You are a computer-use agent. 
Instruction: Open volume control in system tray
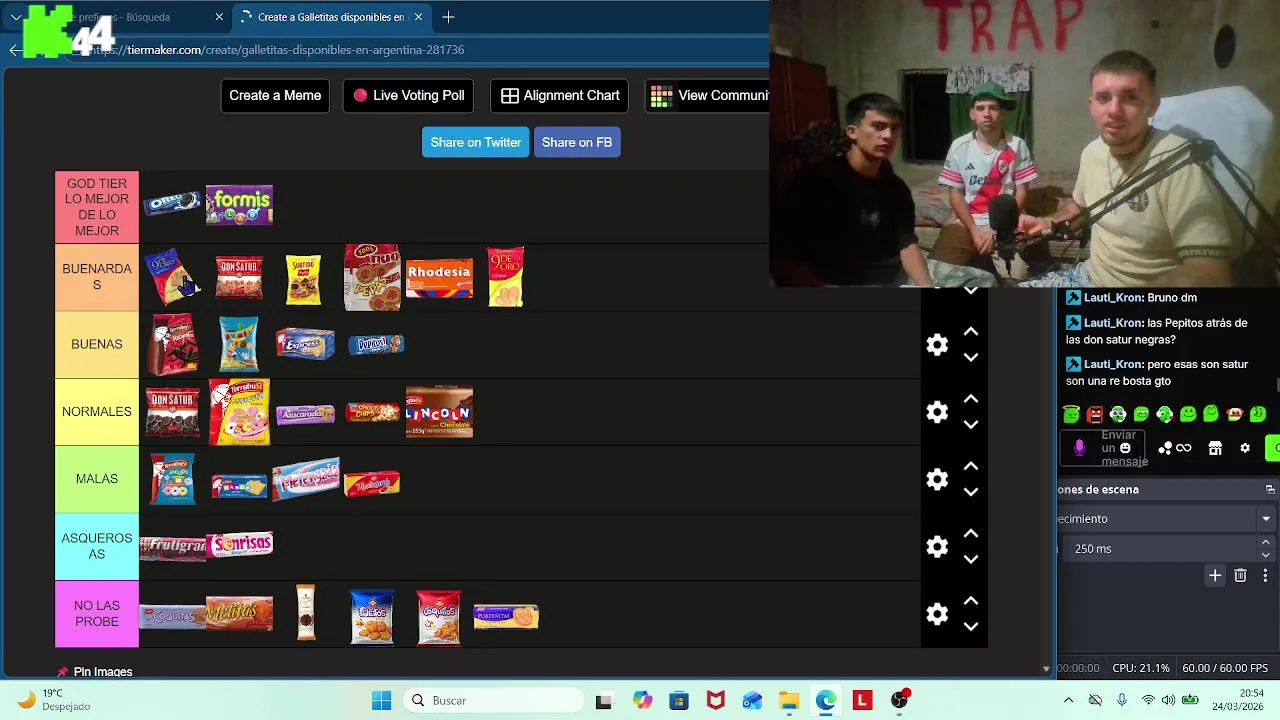coord(1168,700)
